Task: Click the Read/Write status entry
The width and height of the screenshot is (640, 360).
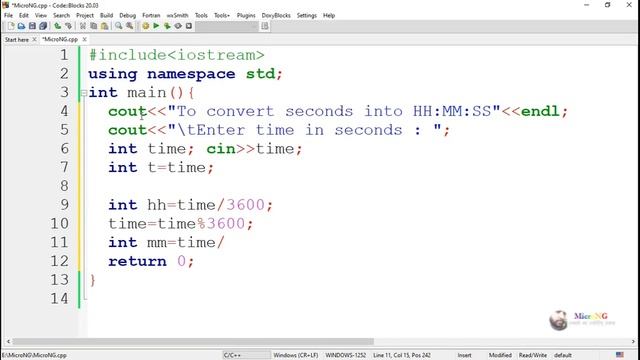Action: point(533,355)
